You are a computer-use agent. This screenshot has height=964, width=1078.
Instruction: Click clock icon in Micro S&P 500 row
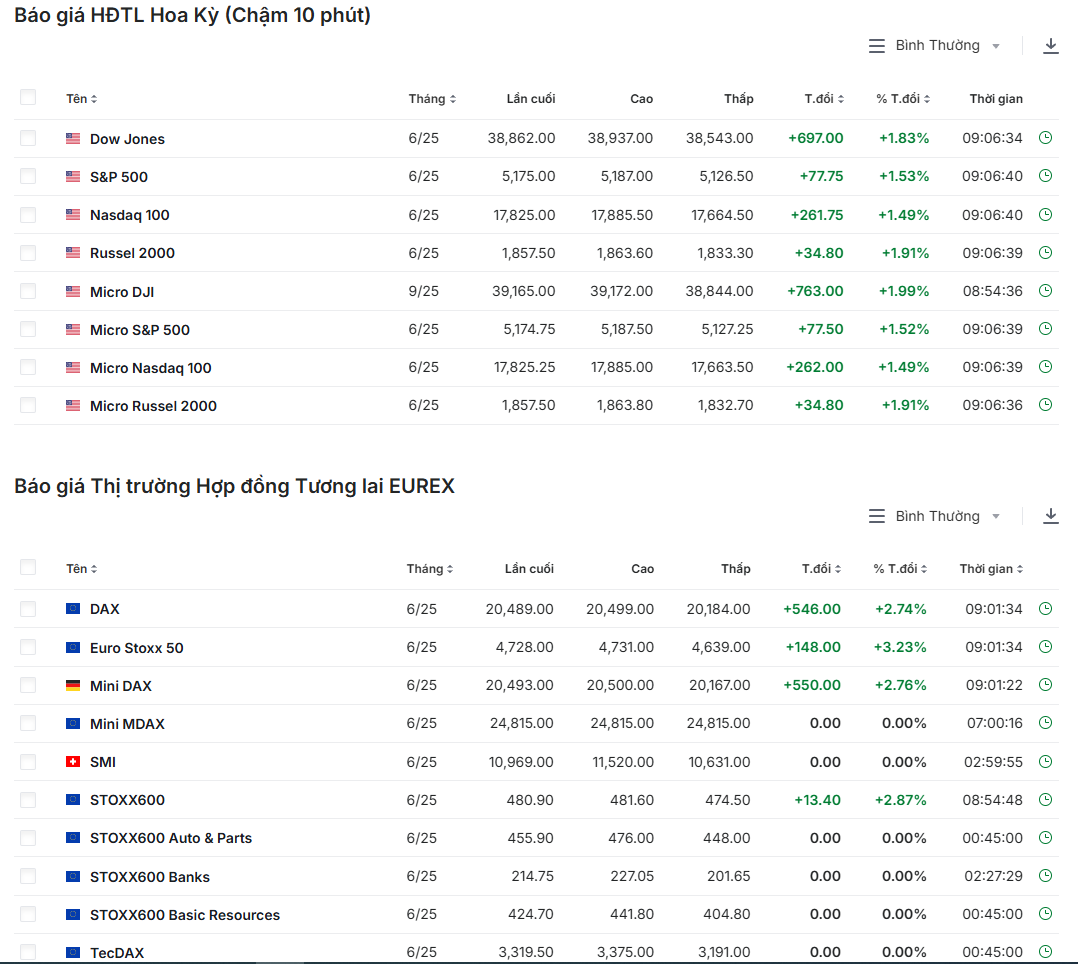tap(1045, 329)
